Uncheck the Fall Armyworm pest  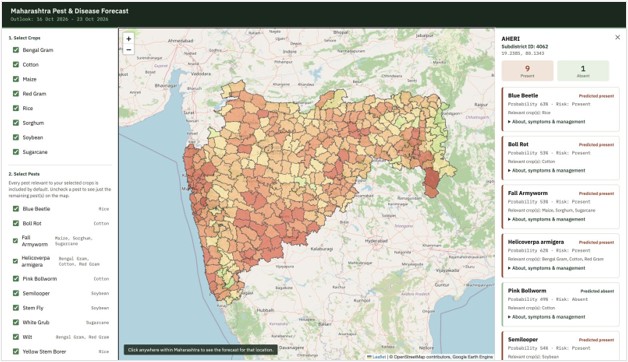point(16,241)
